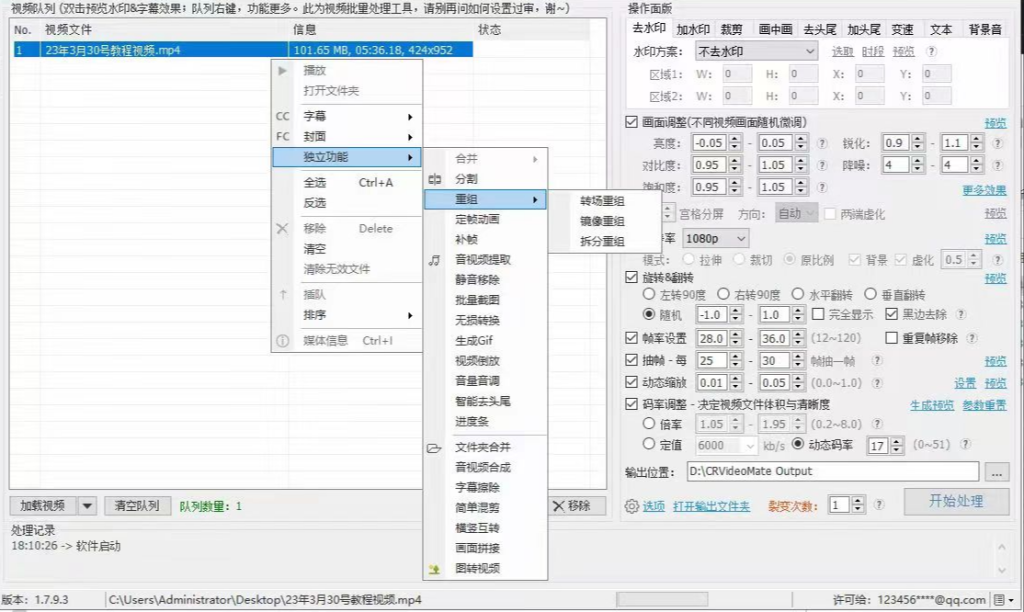
Task: Click the help icon beside 重复帧移除
Action: tap(972, 338)
